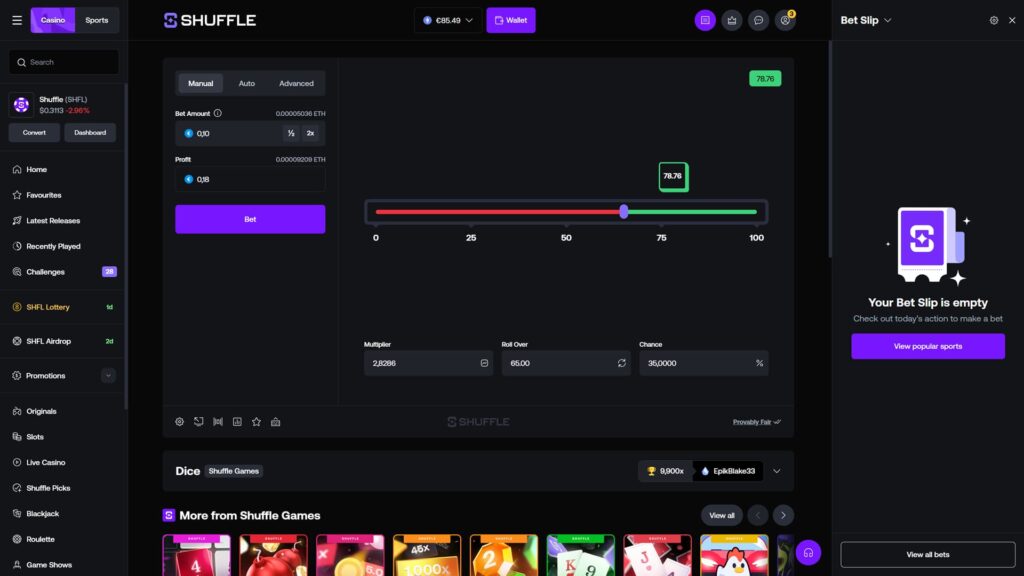Toggle Roll Over/Under swap icon
This screenshot has height=576, width=1024.
pyautogui.click(x=622, y=363)
